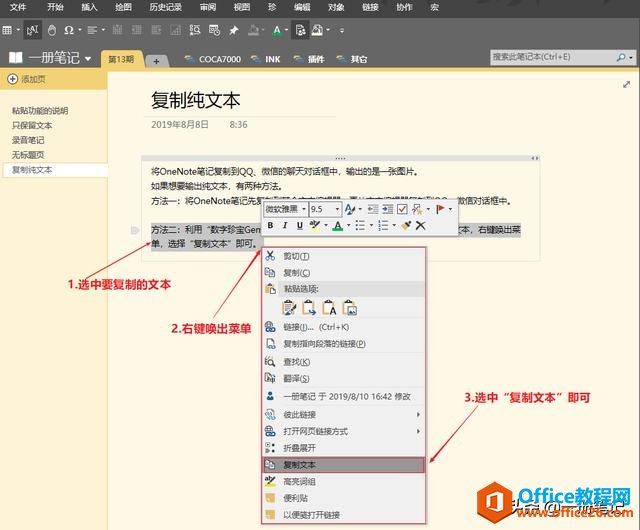Screen dimensions: 640x530
Task: Click the highlighted document icon near the toolbar end
Action: [300, 30]
